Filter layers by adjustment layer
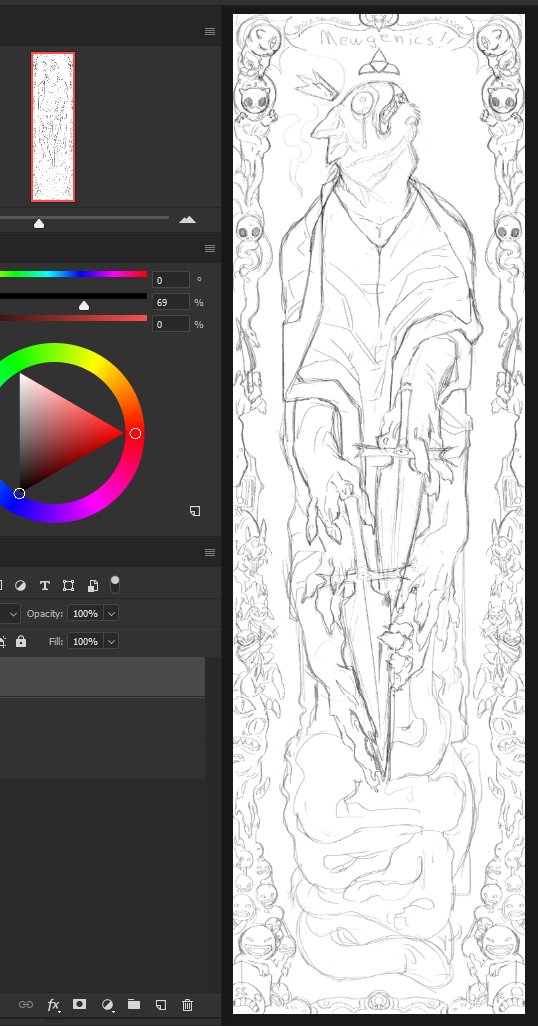 pyautogui.click(x=20, y=586)
